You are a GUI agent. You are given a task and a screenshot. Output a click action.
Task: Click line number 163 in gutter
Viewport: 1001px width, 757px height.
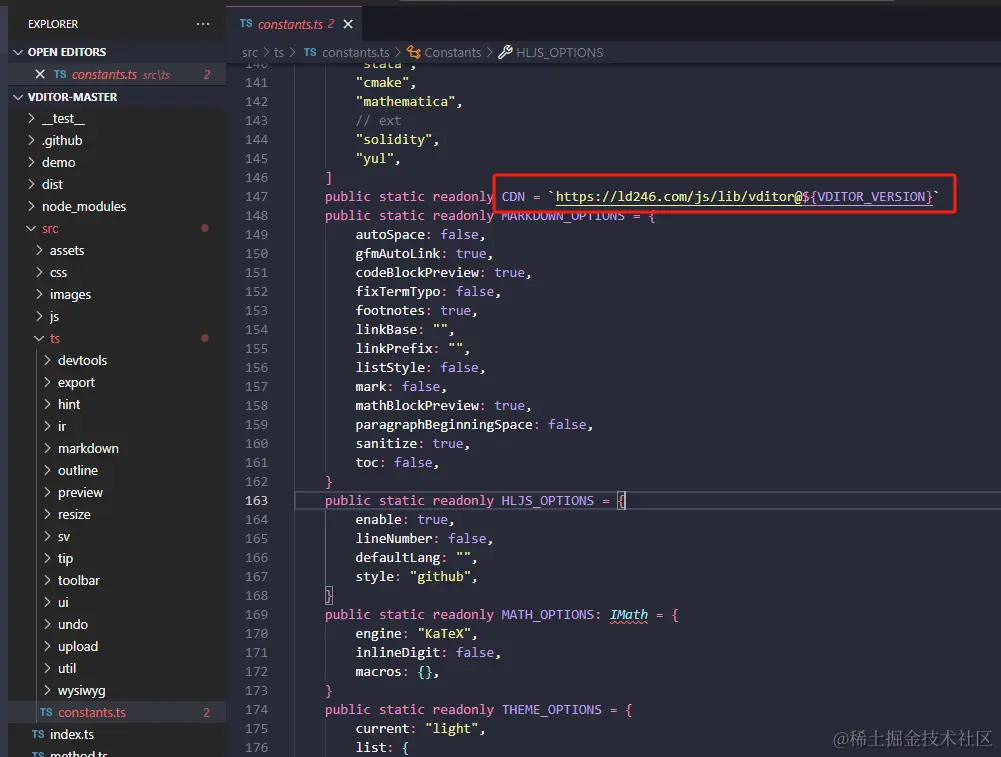pos(256,500)
